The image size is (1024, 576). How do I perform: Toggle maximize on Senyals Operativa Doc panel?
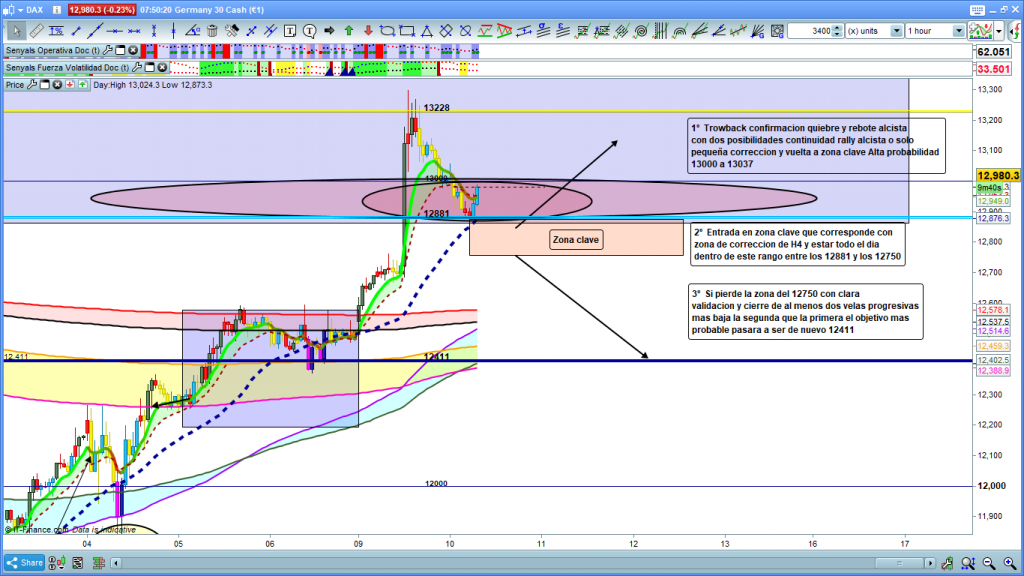(119, 50)
